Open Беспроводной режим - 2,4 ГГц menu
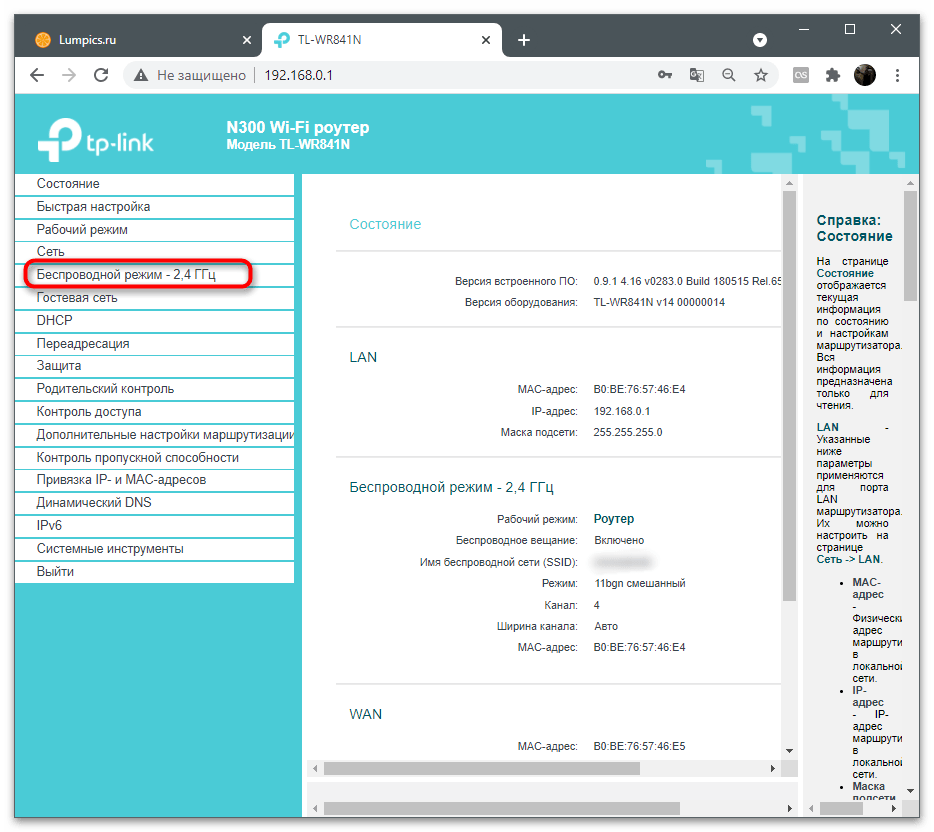The width and height of the screenshot is (934, 832). [154, 275]
